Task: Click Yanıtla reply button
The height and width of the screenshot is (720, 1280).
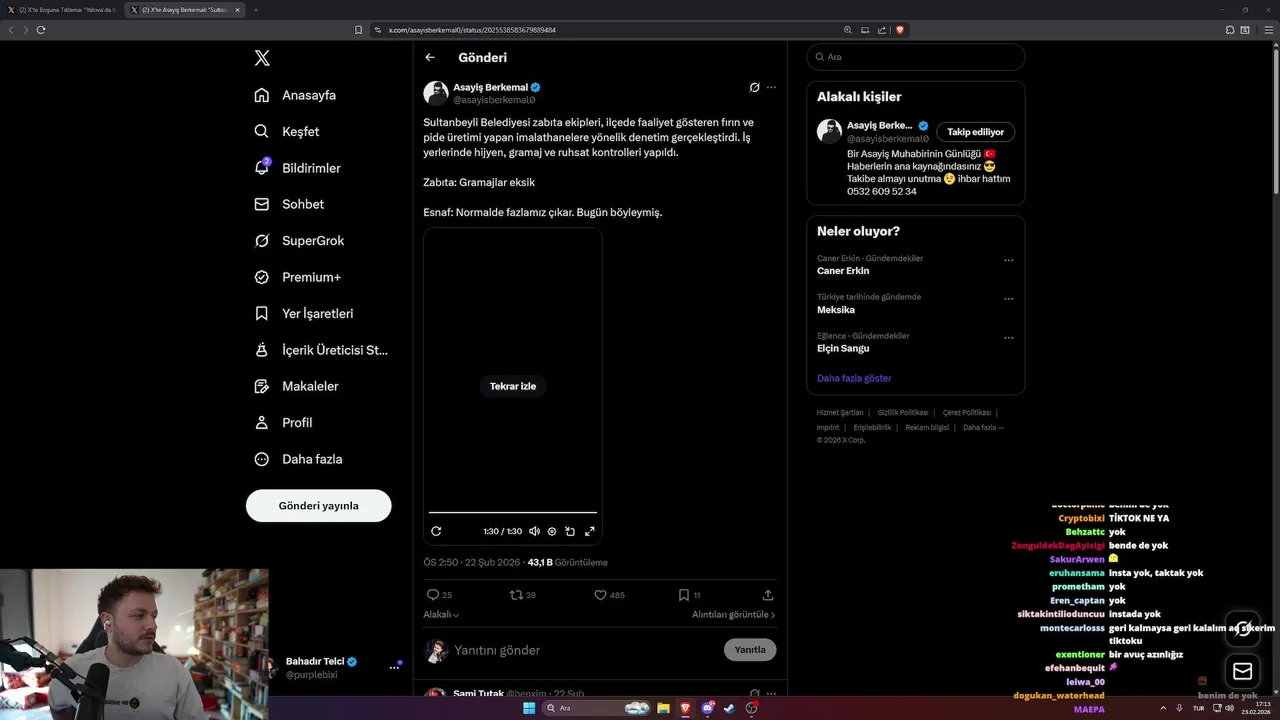Action: pyautogui.click(x=750, y=649)
